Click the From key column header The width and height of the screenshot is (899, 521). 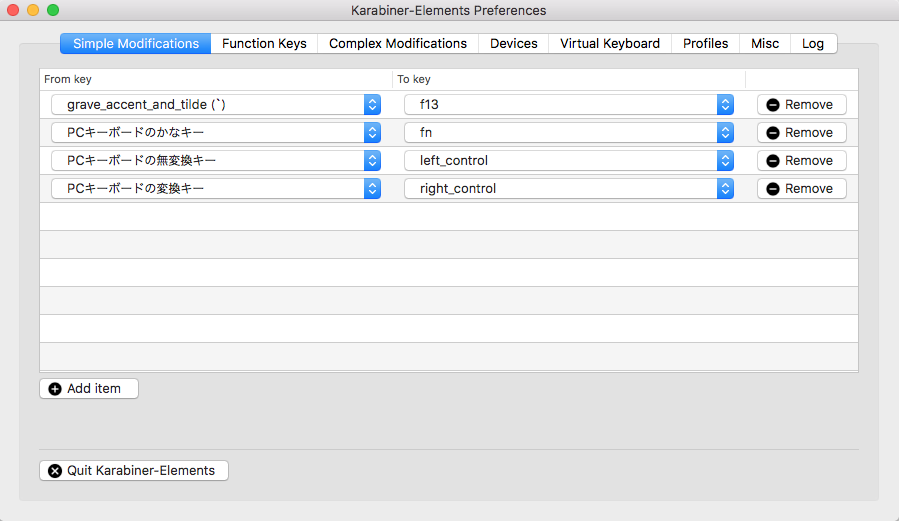coord(216,79)
